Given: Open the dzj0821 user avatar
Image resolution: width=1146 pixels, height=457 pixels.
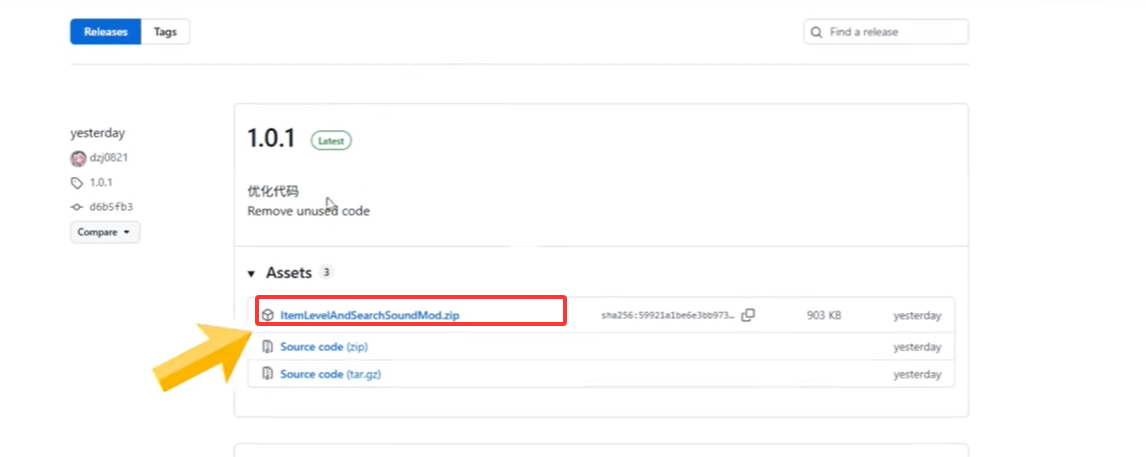Looking at the screenshot, I should point(78,158).
